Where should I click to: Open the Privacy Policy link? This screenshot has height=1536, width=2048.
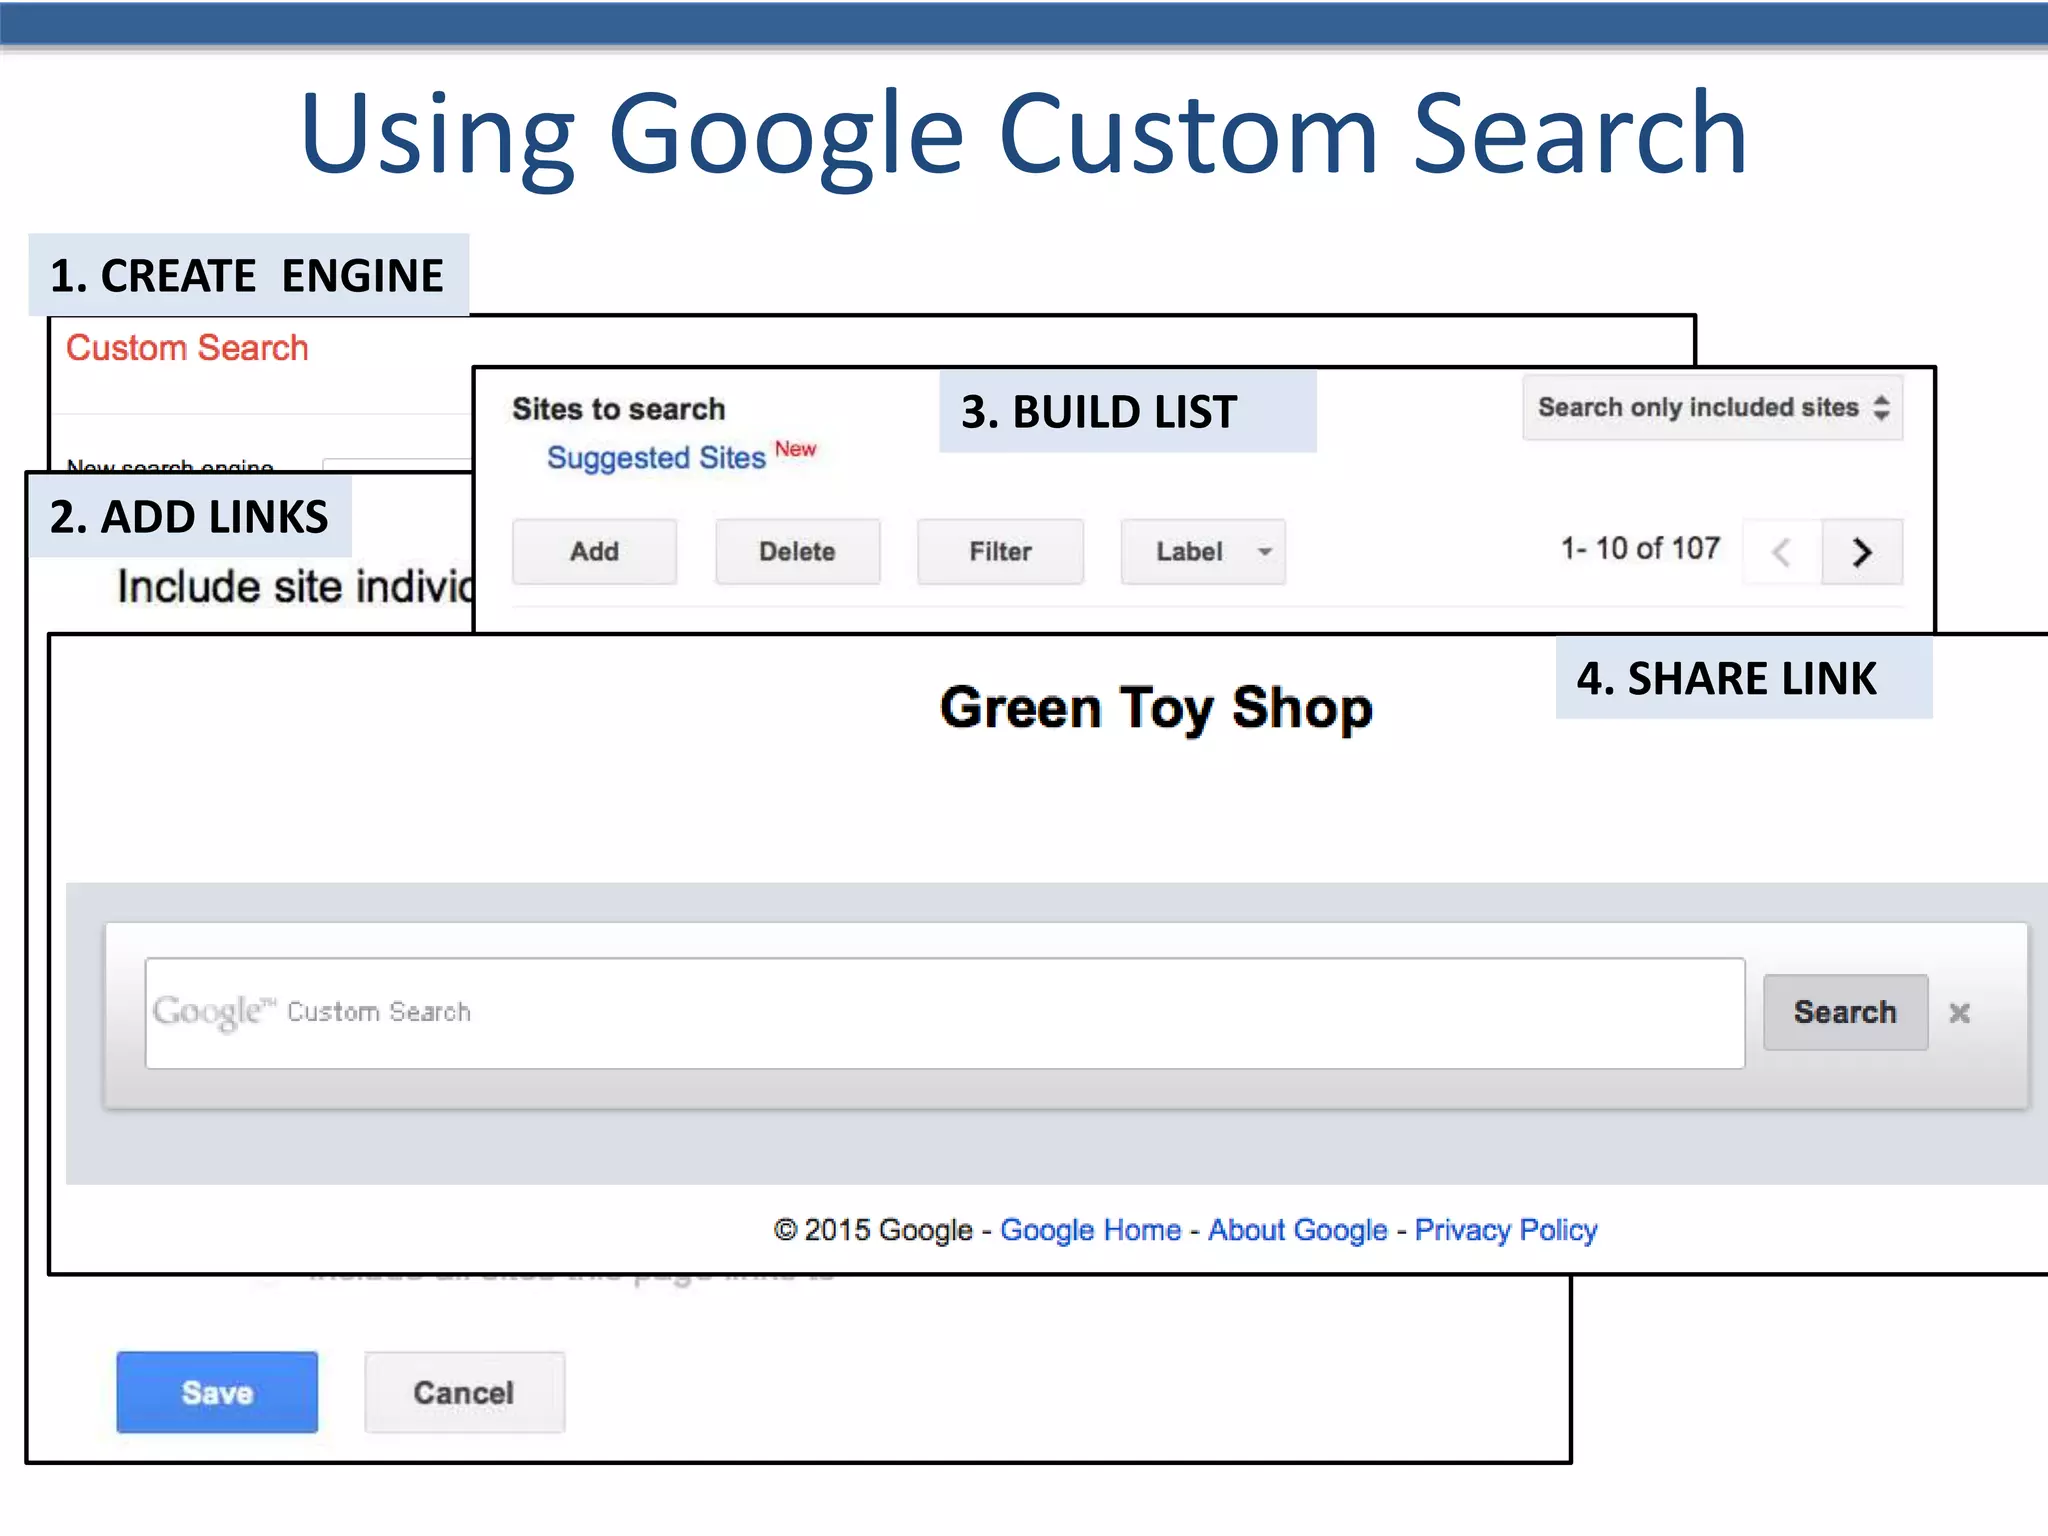[1506, 1230]
